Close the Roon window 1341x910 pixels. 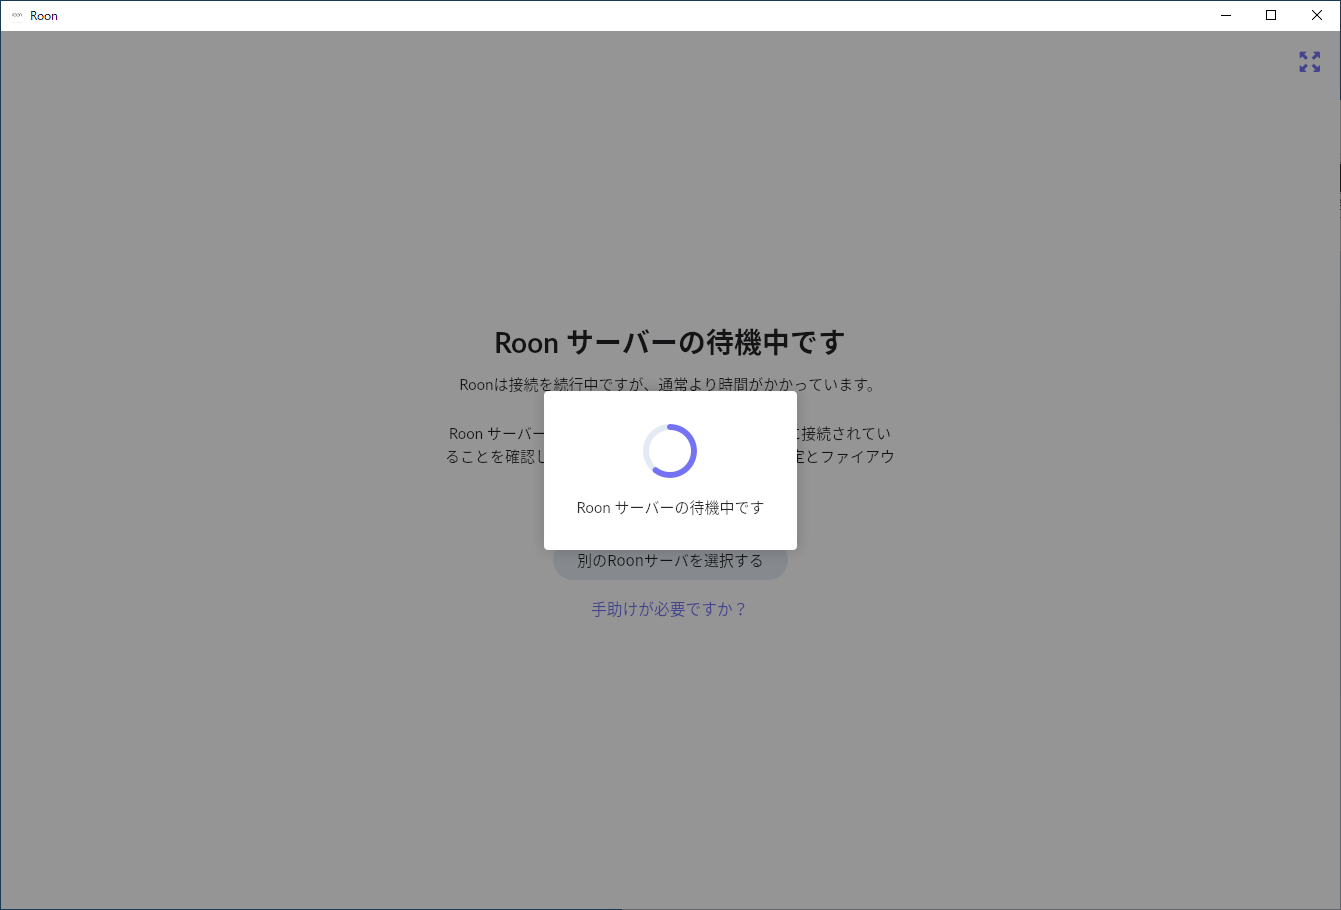tap(1317, 15)
